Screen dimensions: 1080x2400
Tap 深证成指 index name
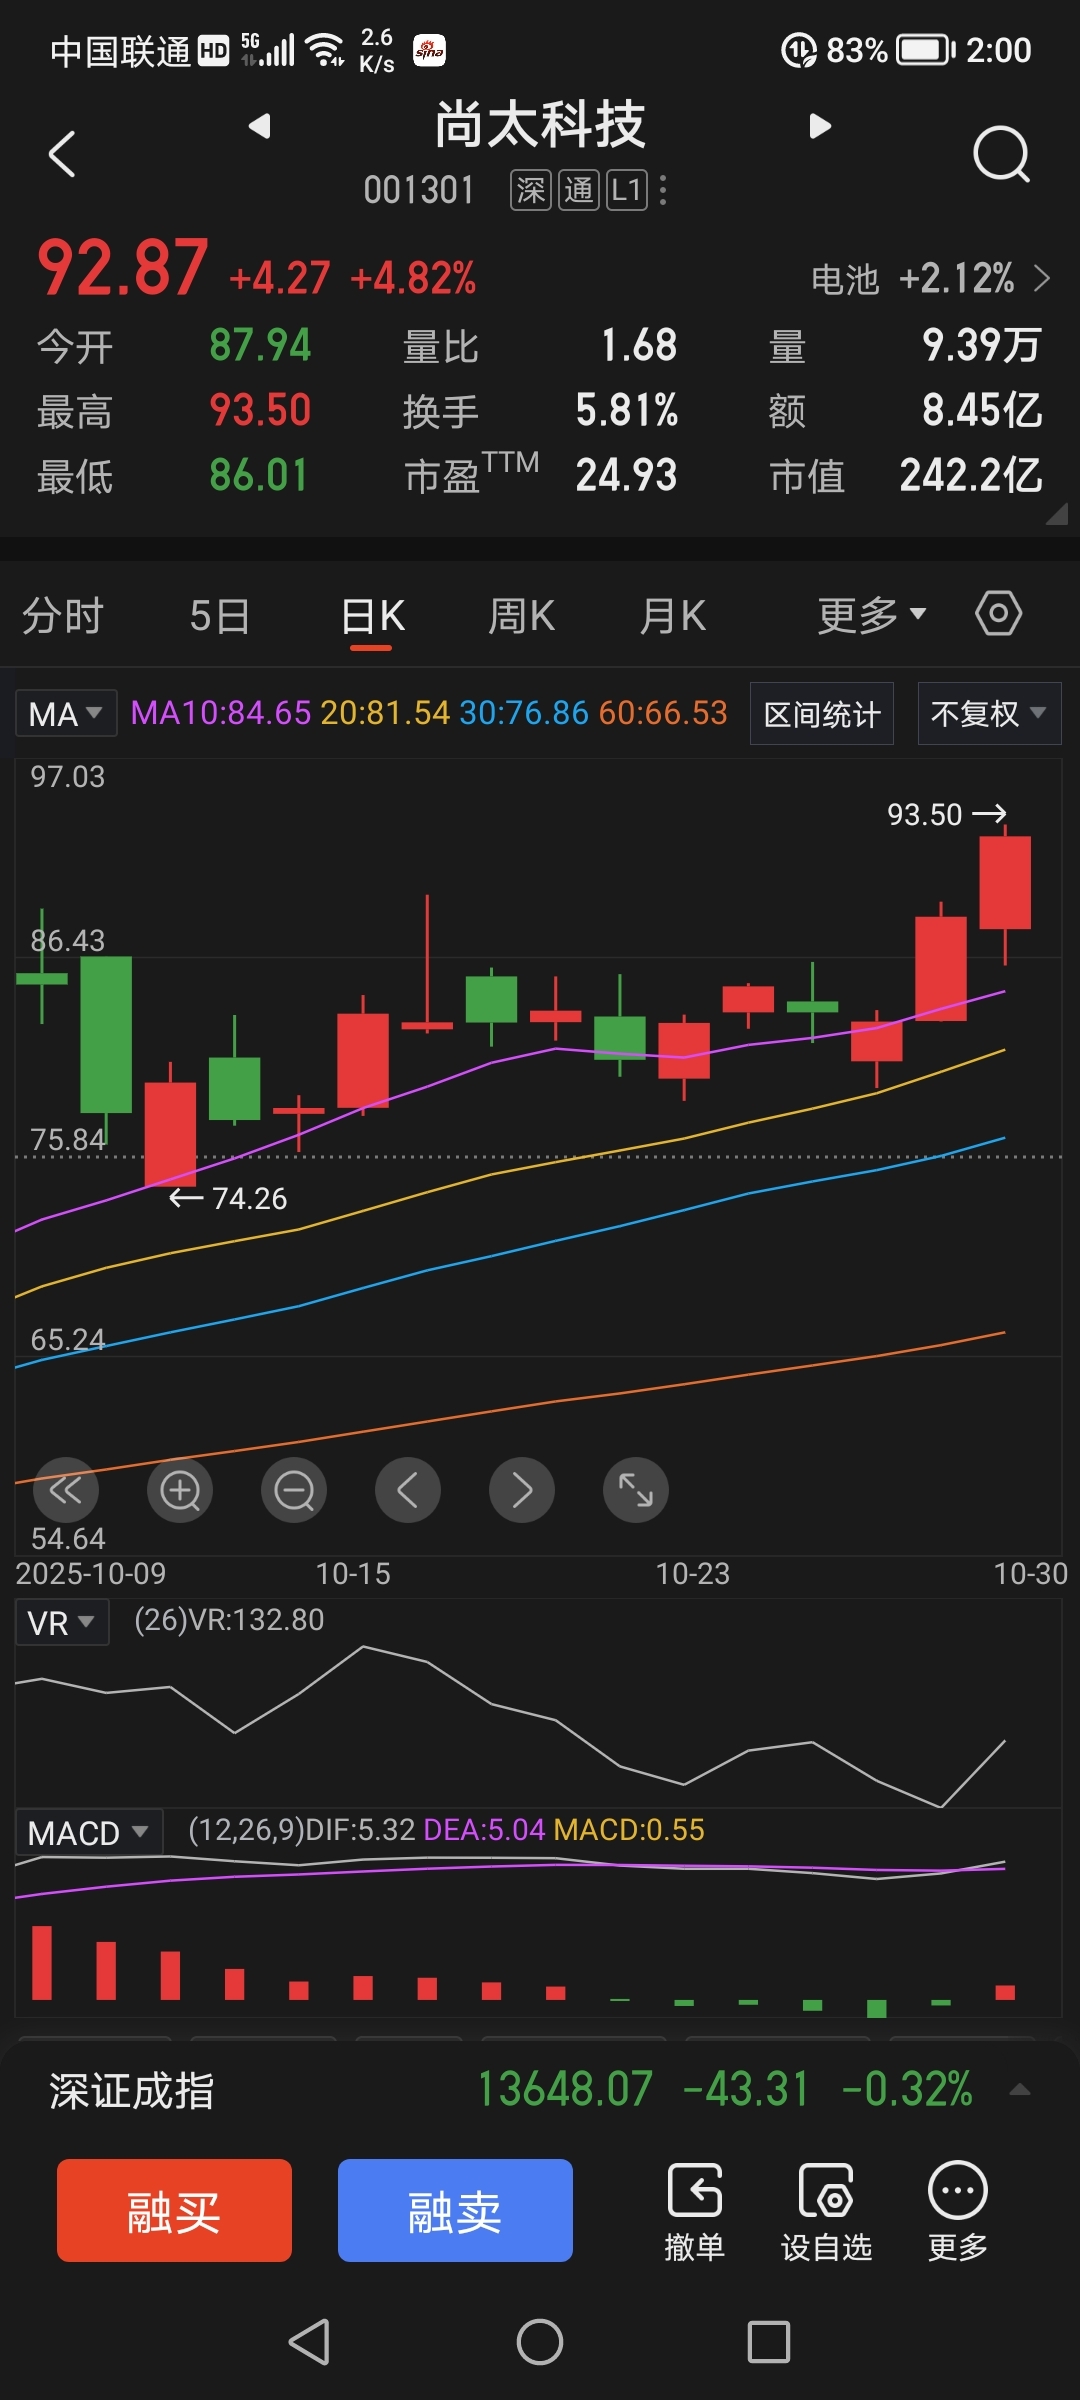click(x=131, y=2090)
